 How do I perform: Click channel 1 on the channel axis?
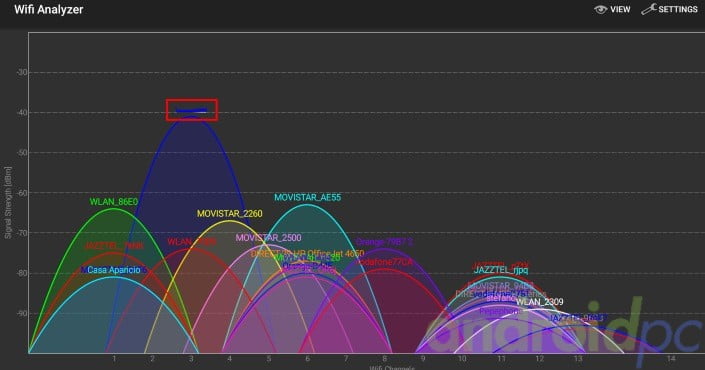coord(114,359)
